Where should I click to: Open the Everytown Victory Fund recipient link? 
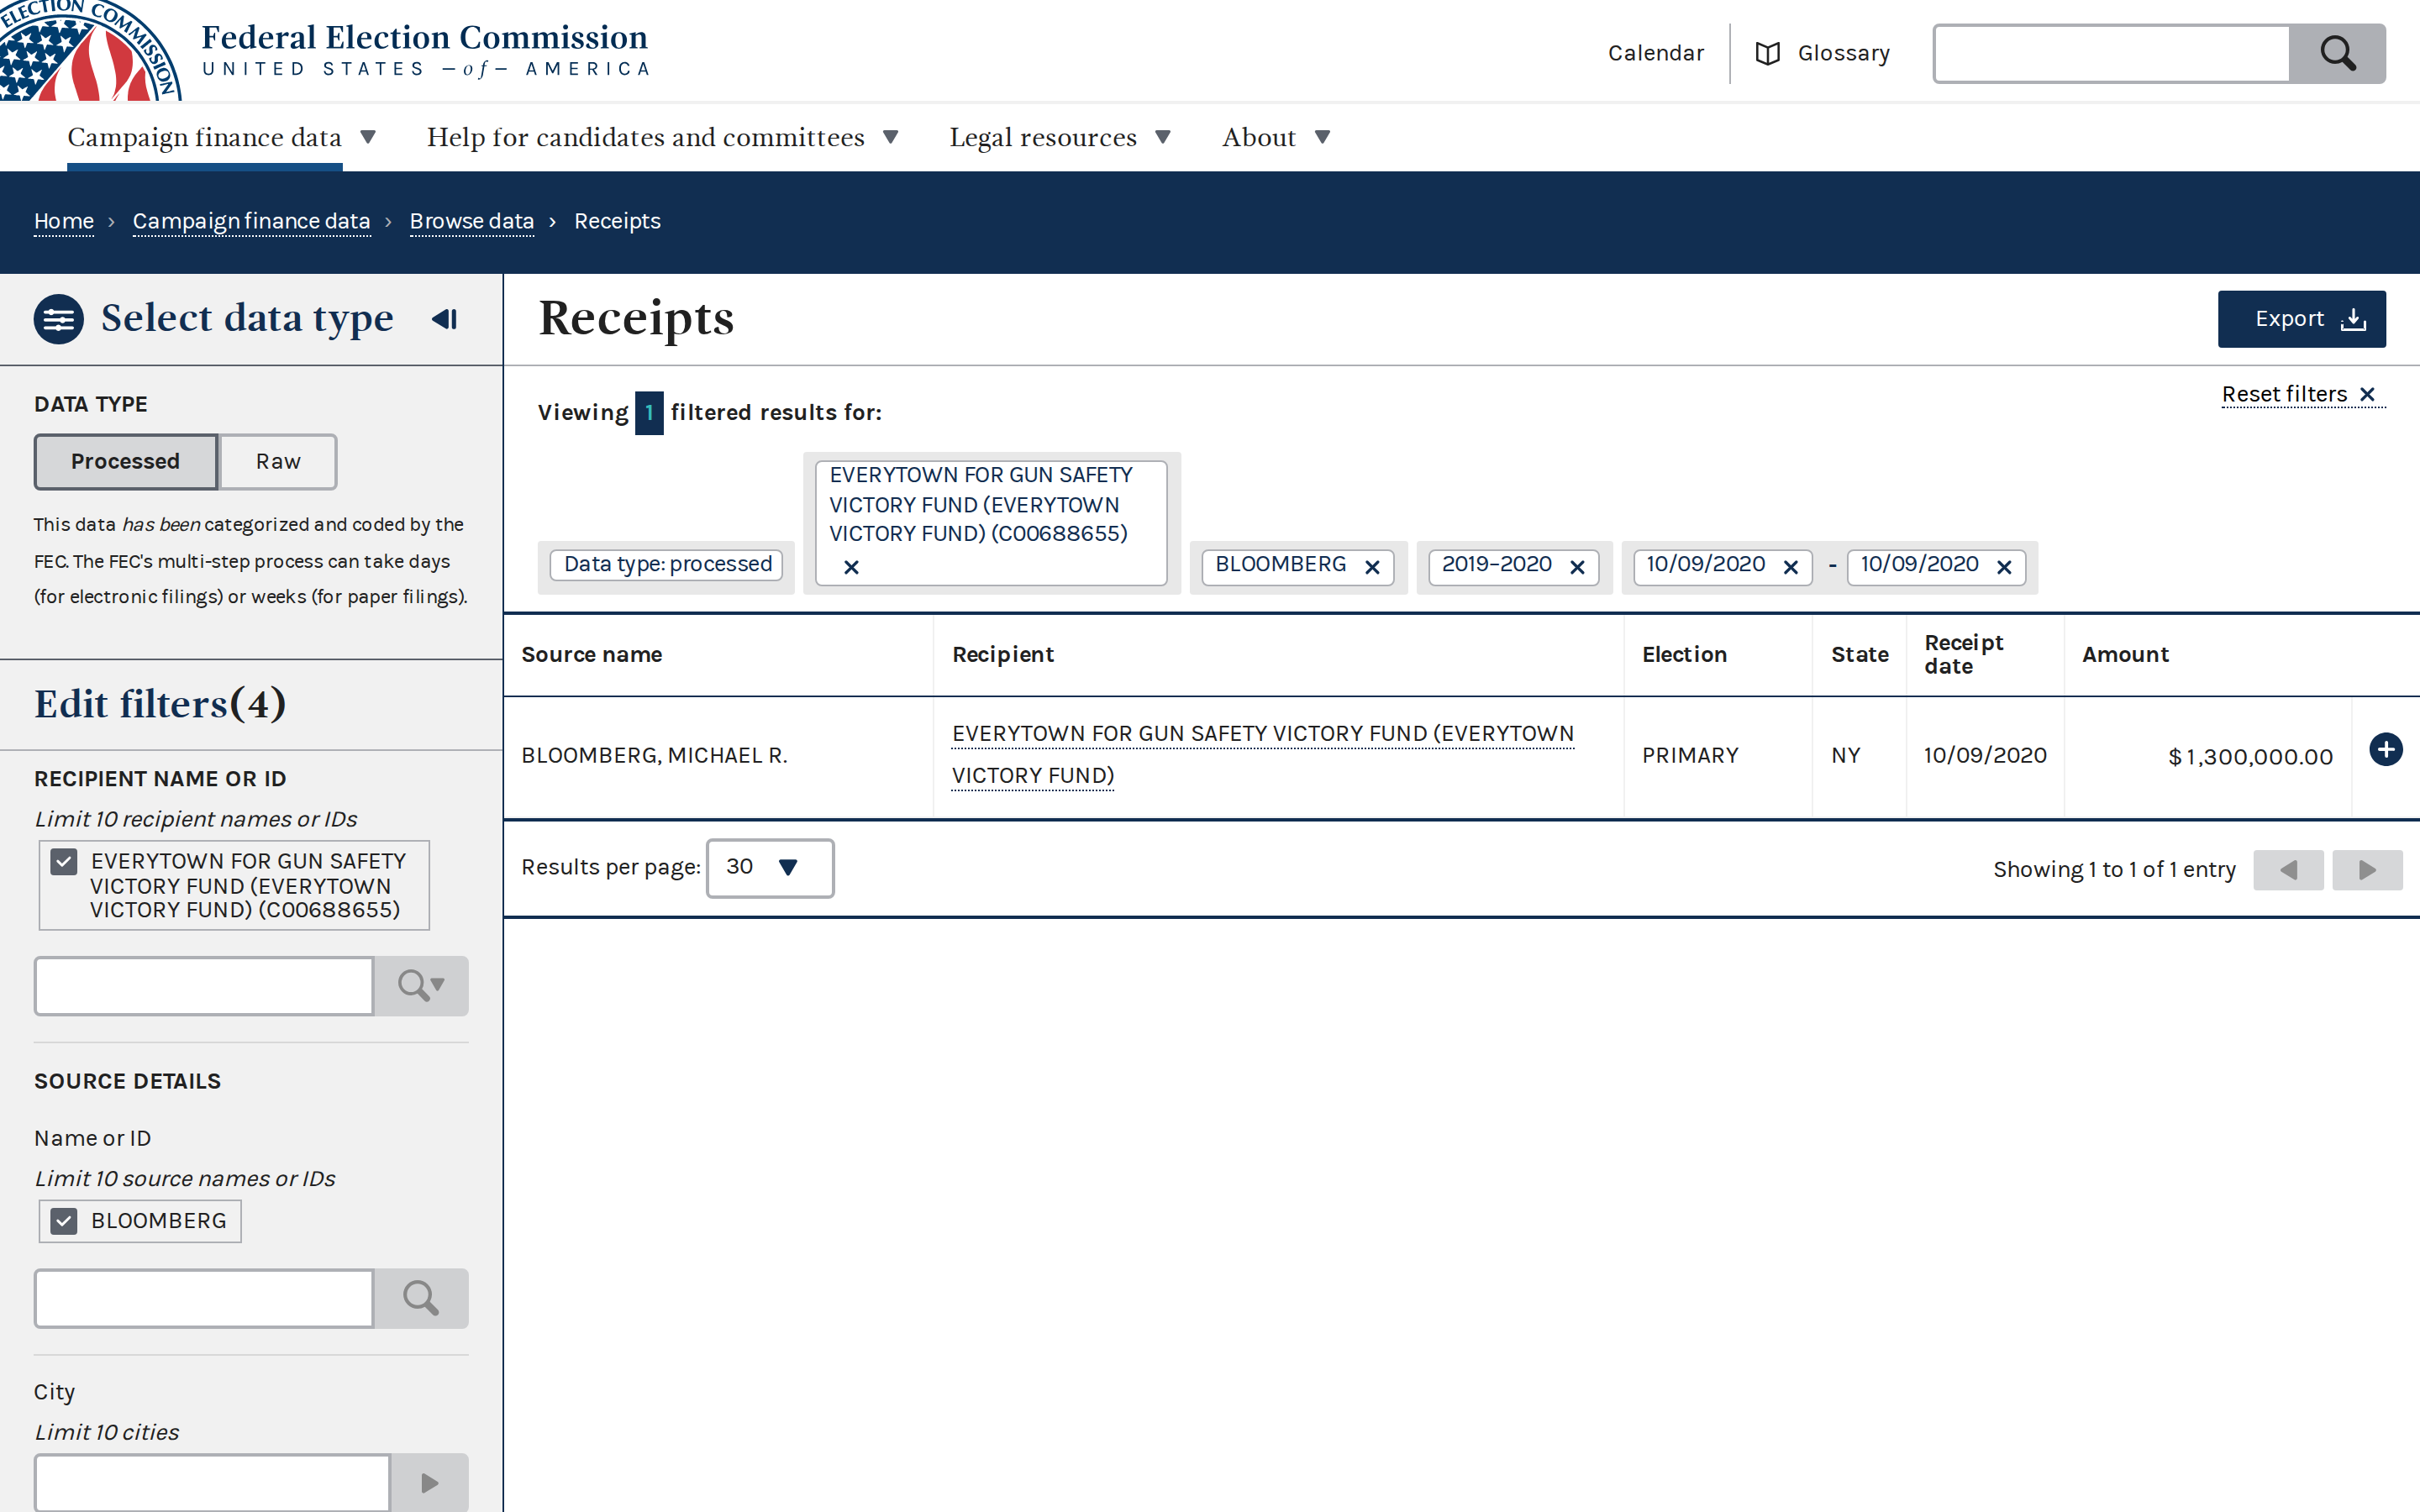tap(1262, 754)
